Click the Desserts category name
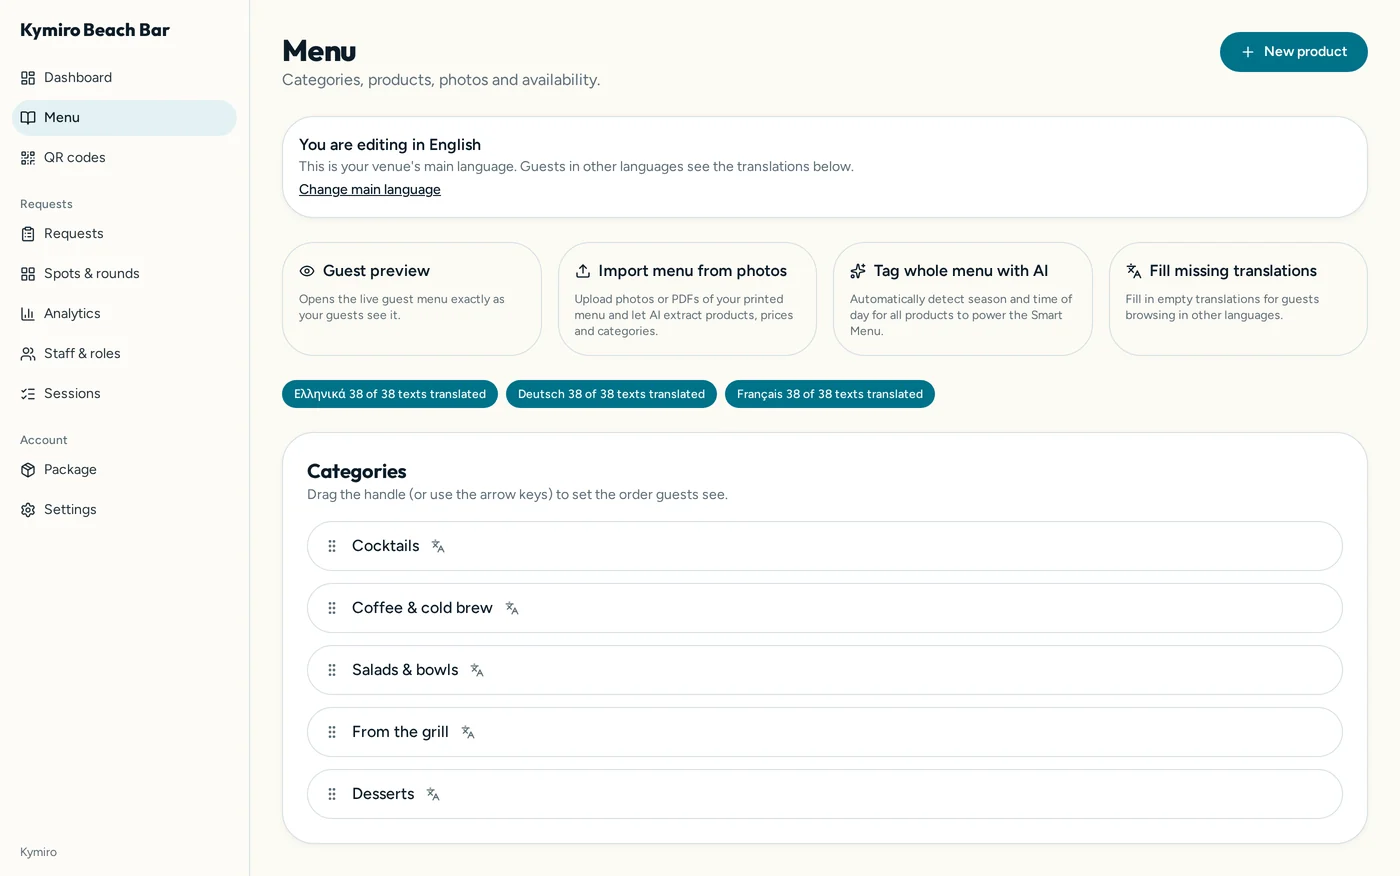Image resolution: width=1400 pixels, height=876 pixels. tap(383, 794)
